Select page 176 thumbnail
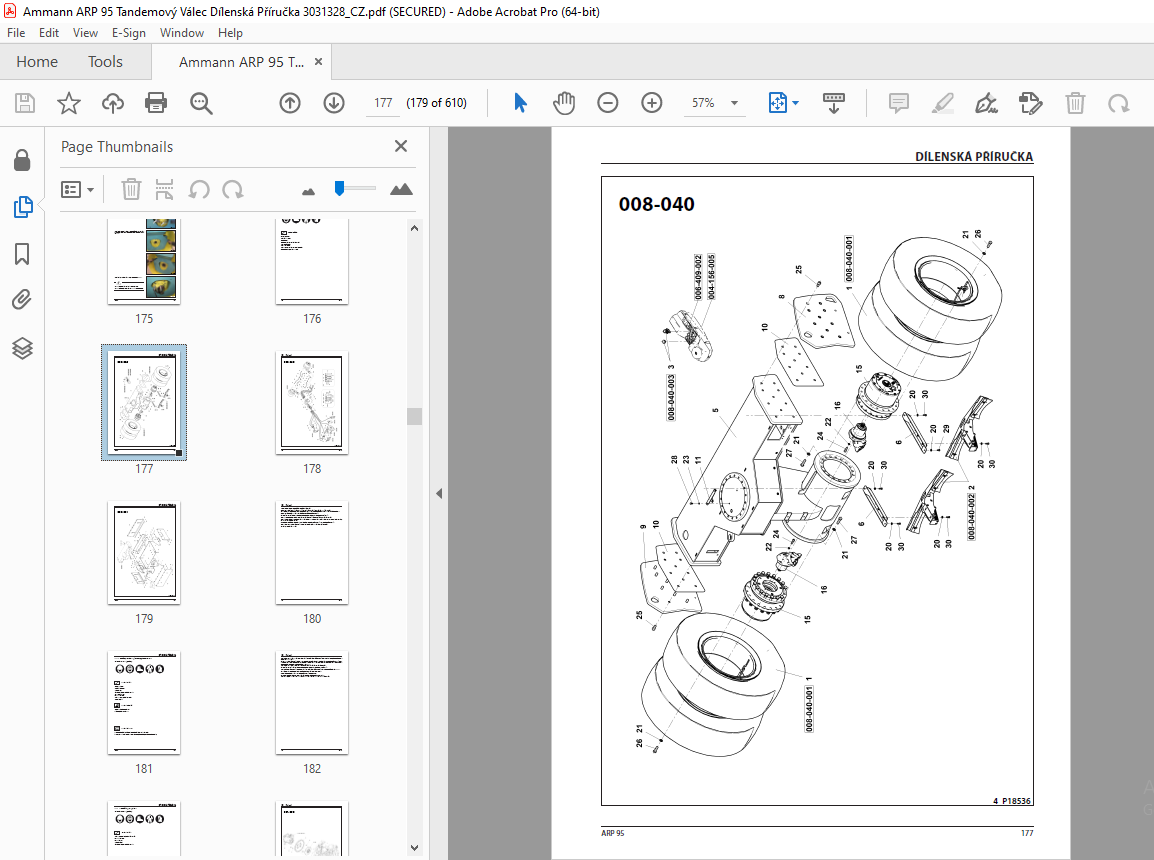The height and width of the screenshot is (860, 1154). [312, 261]
